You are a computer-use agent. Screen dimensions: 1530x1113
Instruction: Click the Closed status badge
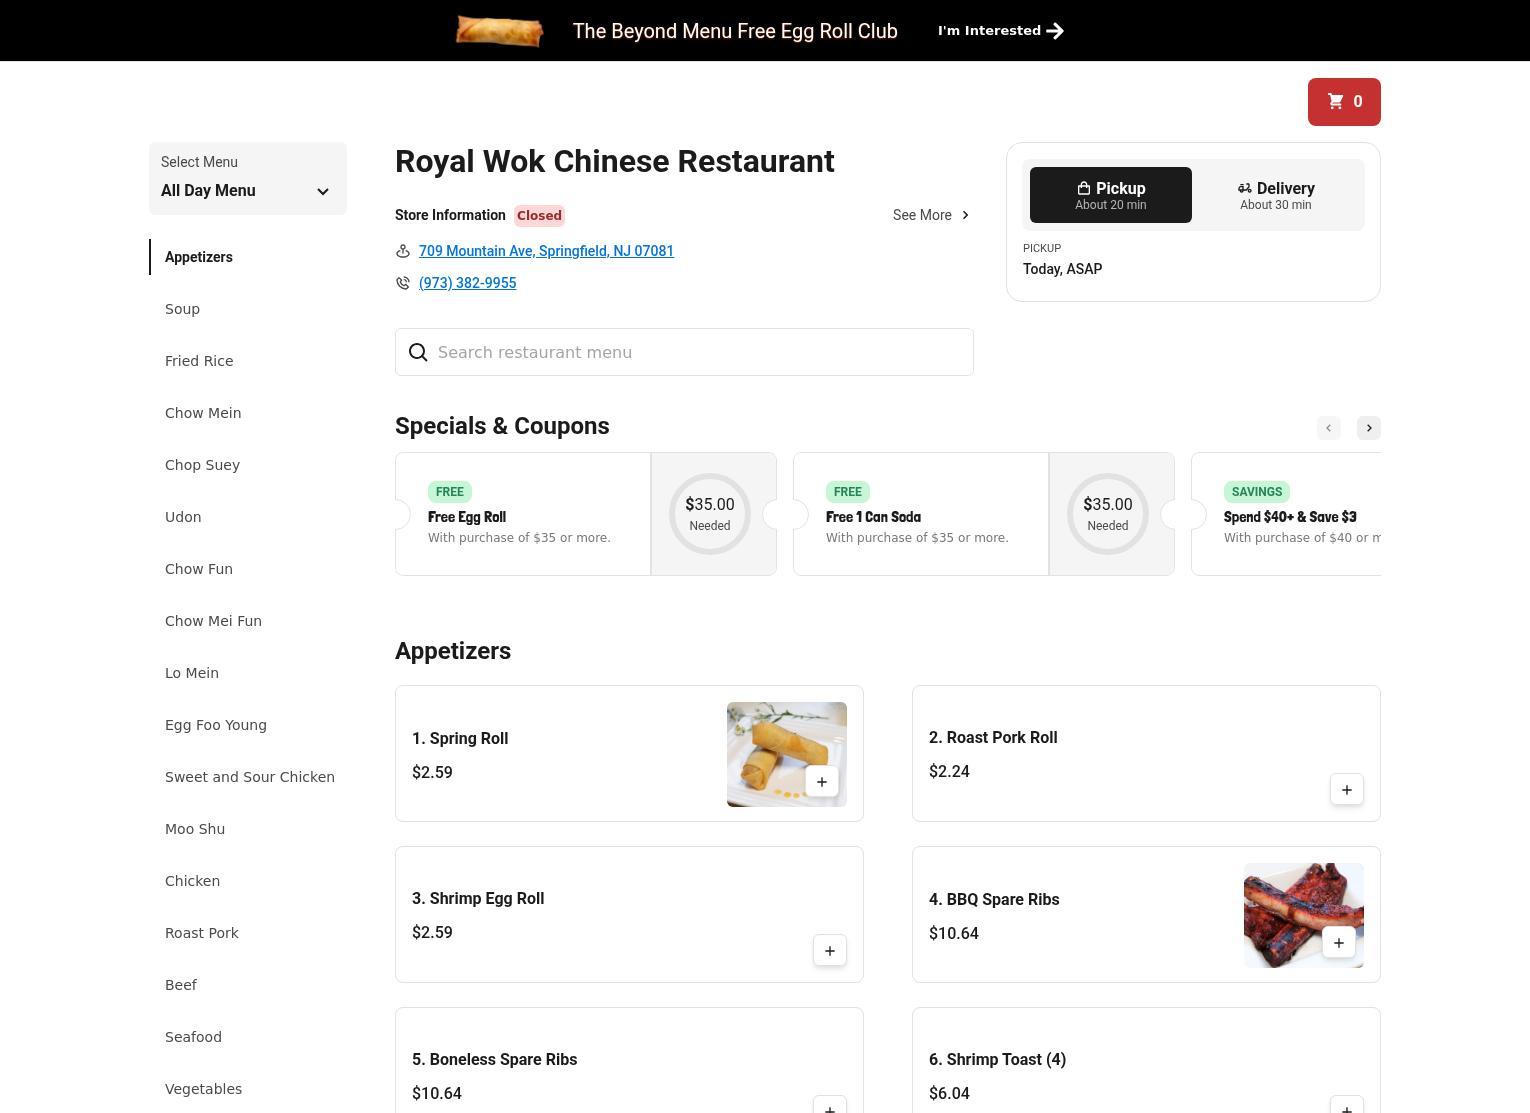pyautogui.click(x=539, y=215)
